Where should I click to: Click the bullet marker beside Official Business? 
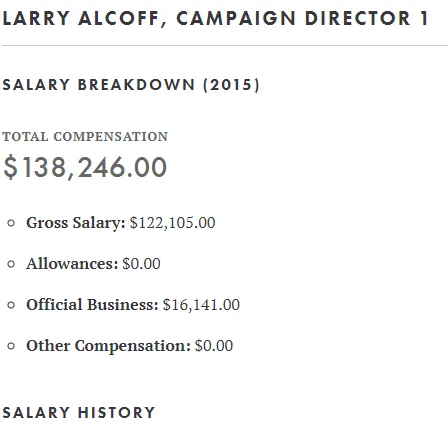(x=11, y=305)
